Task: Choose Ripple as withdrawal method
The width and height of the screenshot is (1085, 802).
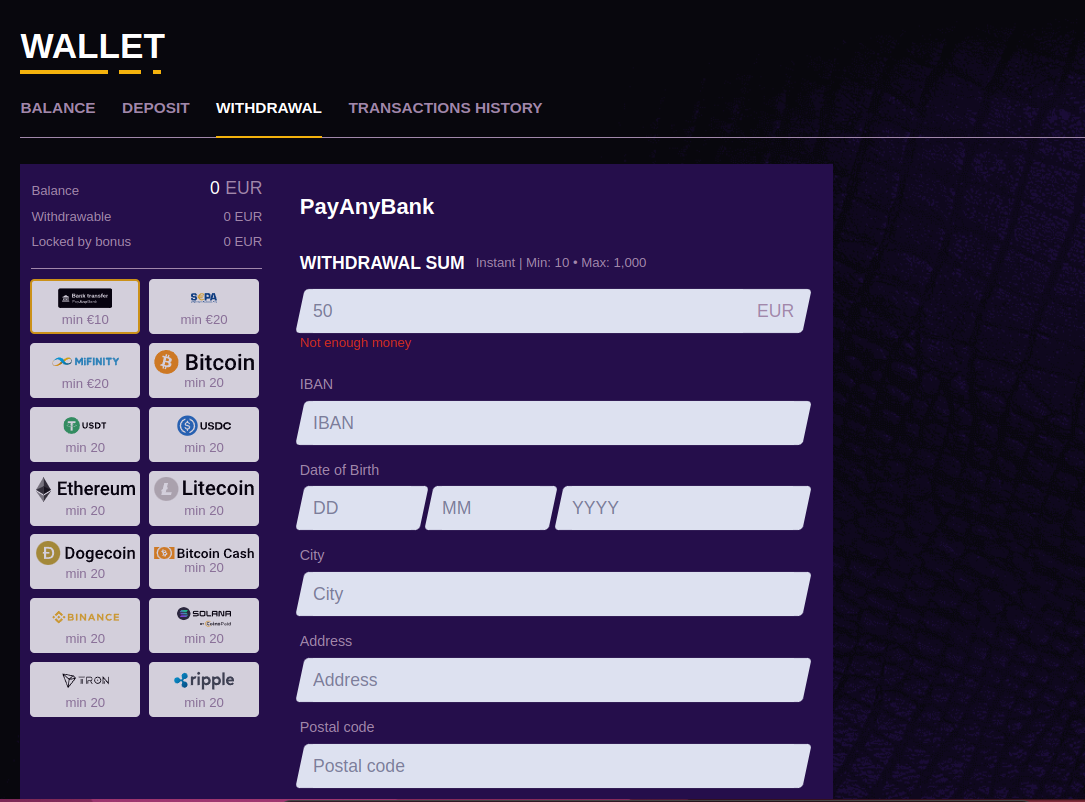Action: (x=204, y=689)
